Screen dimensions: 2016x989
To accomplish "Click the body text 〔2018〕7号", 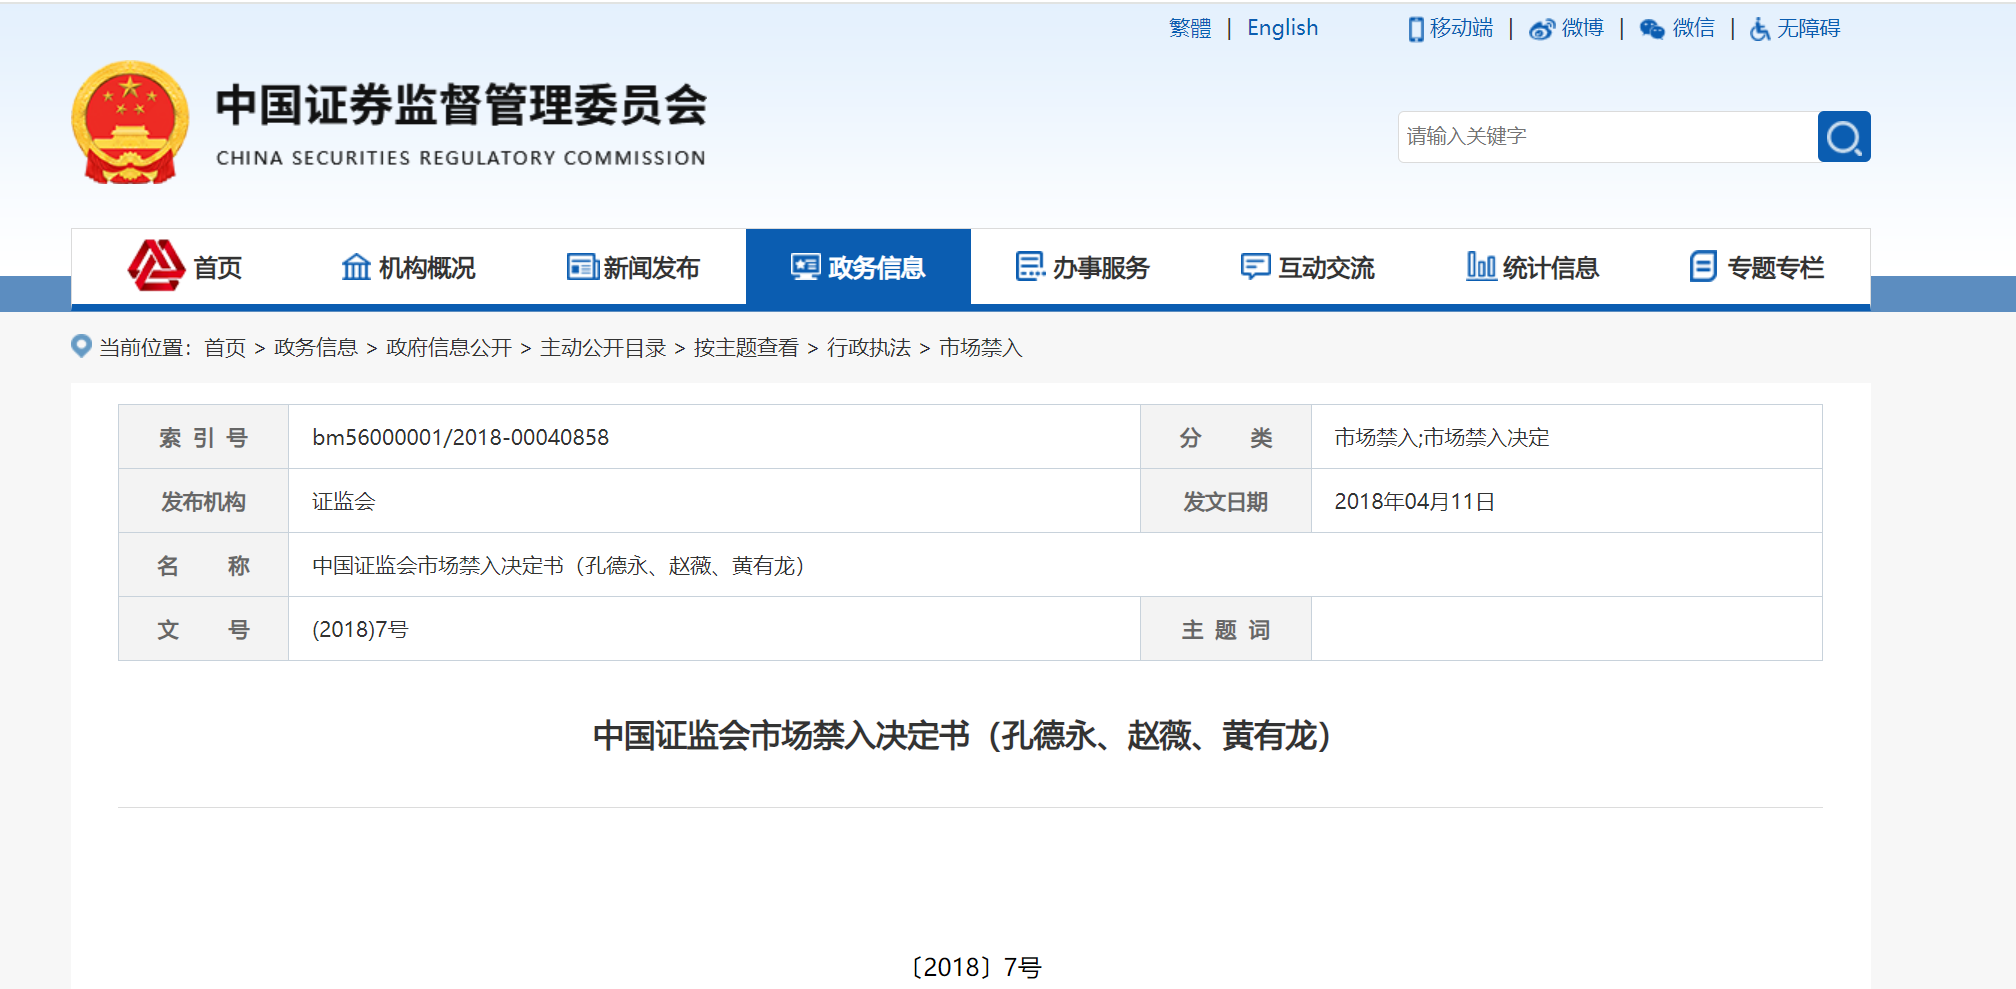I will click(976, 967).
